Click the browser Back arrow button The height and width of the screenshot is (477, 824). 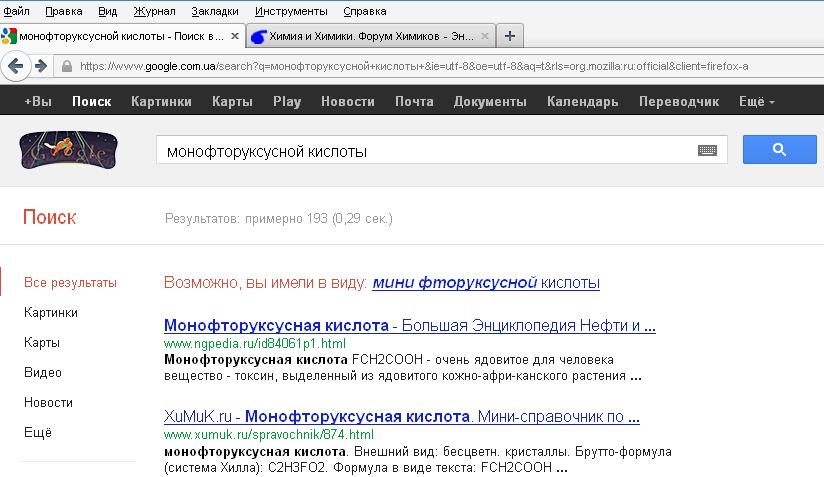[14, 66]
